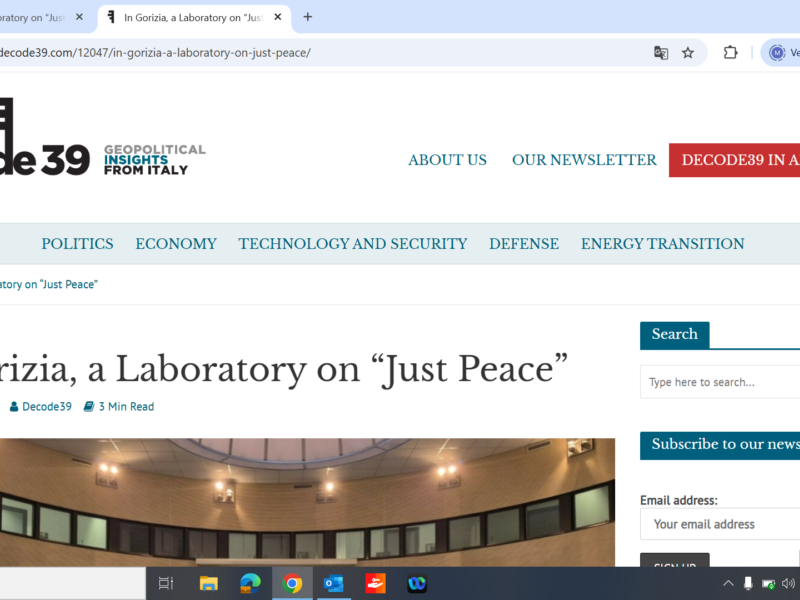Open the About Us link

coord(447,160)
